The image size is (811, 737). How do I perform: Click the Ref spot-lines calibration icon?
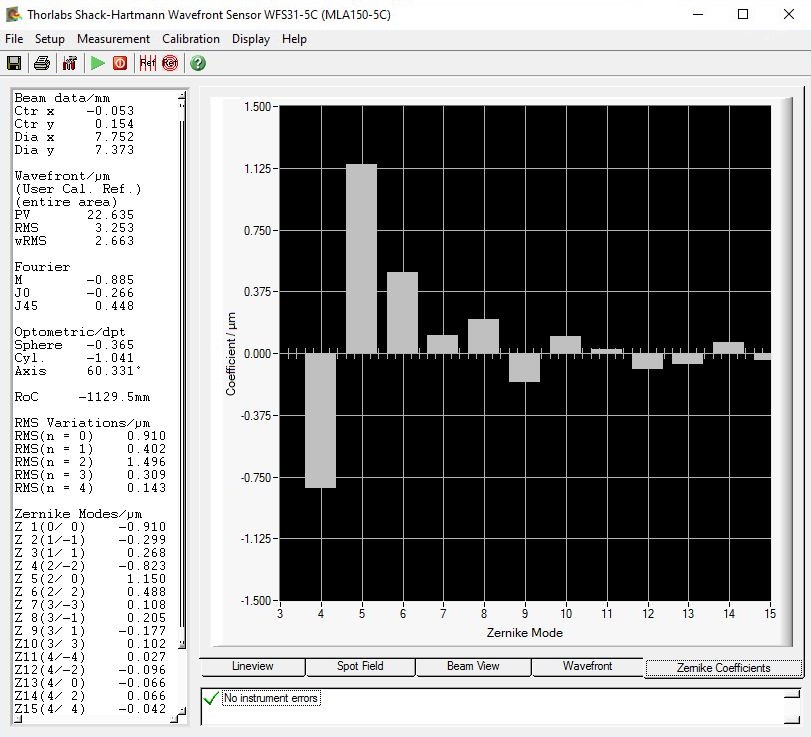point(147,63)
